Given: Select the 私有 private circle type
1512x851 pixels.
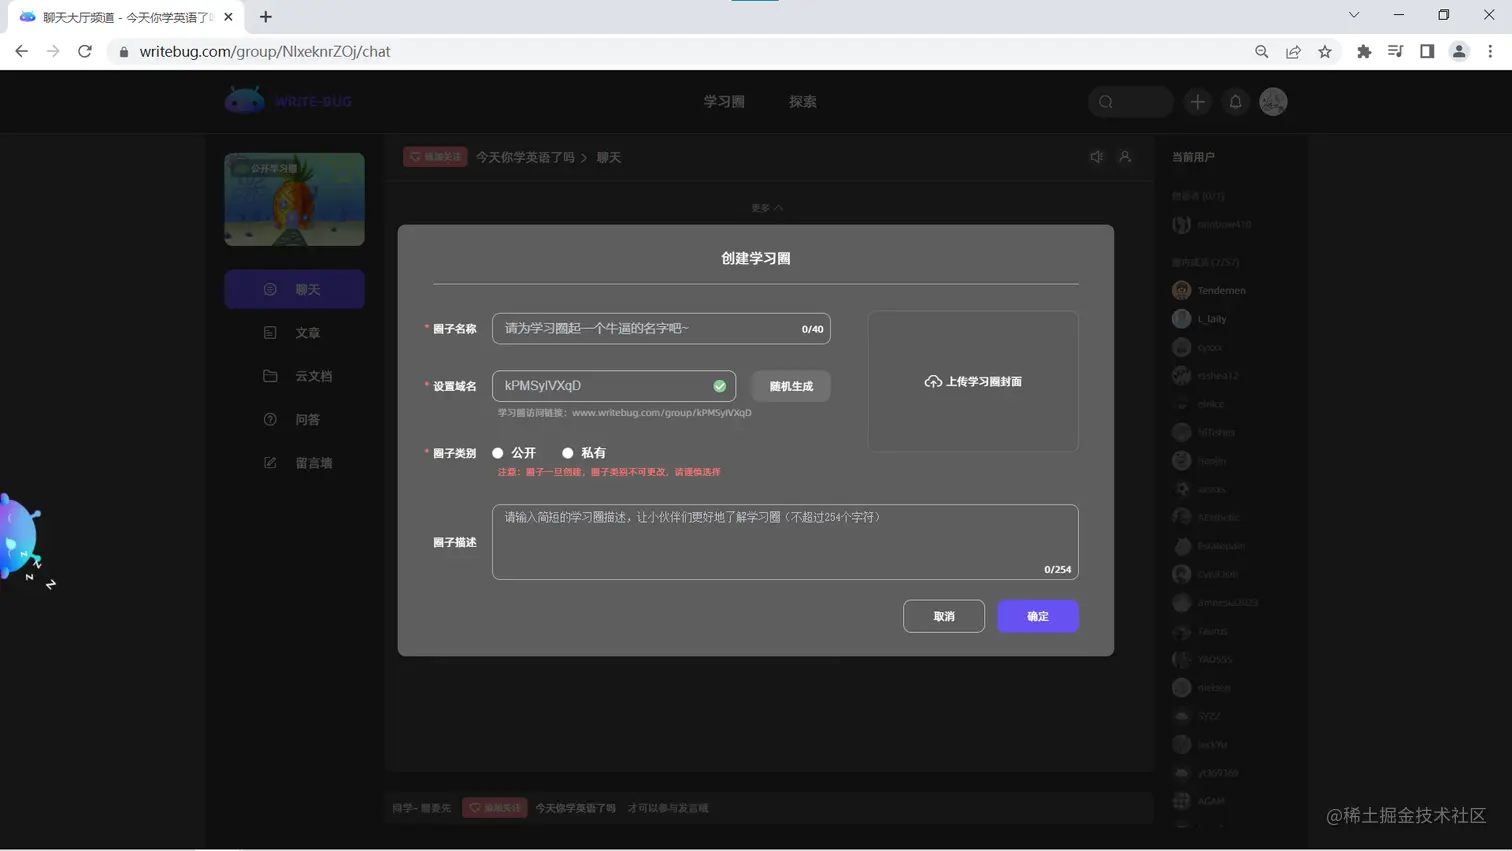Looking at the screenshot, I should pyautogui.click(x=568, y=452).
